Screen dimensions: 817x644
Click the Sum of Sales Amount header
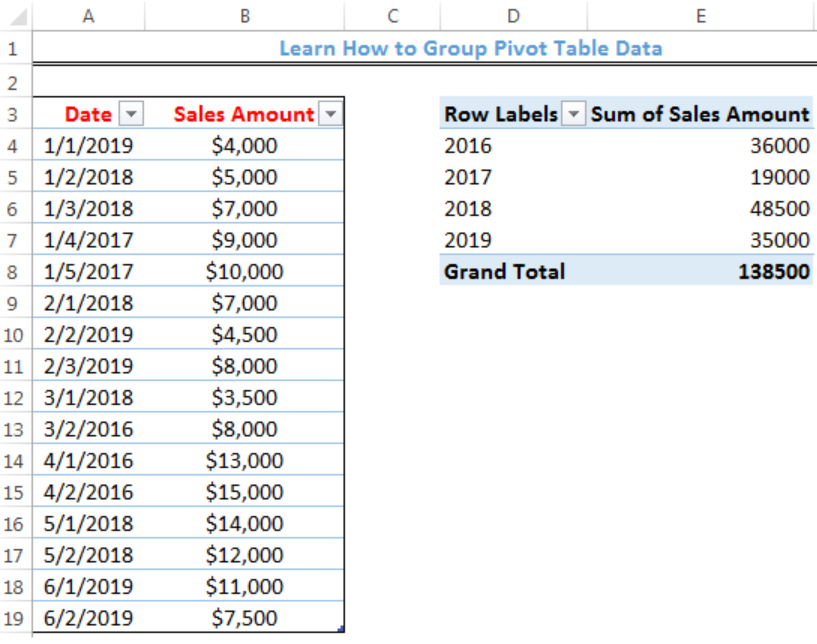700,114
